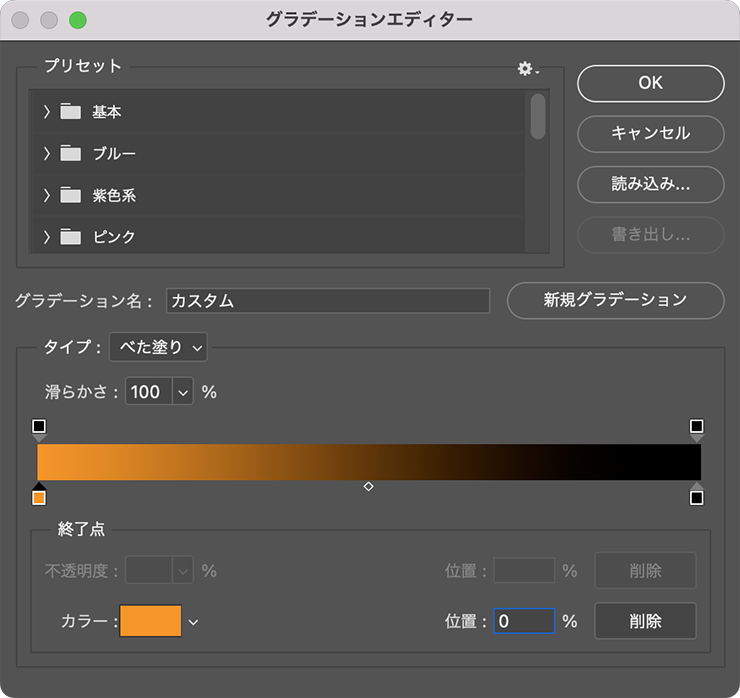Click the ピンク folder icon
The image size is (740, 698).
click(70, 237)
